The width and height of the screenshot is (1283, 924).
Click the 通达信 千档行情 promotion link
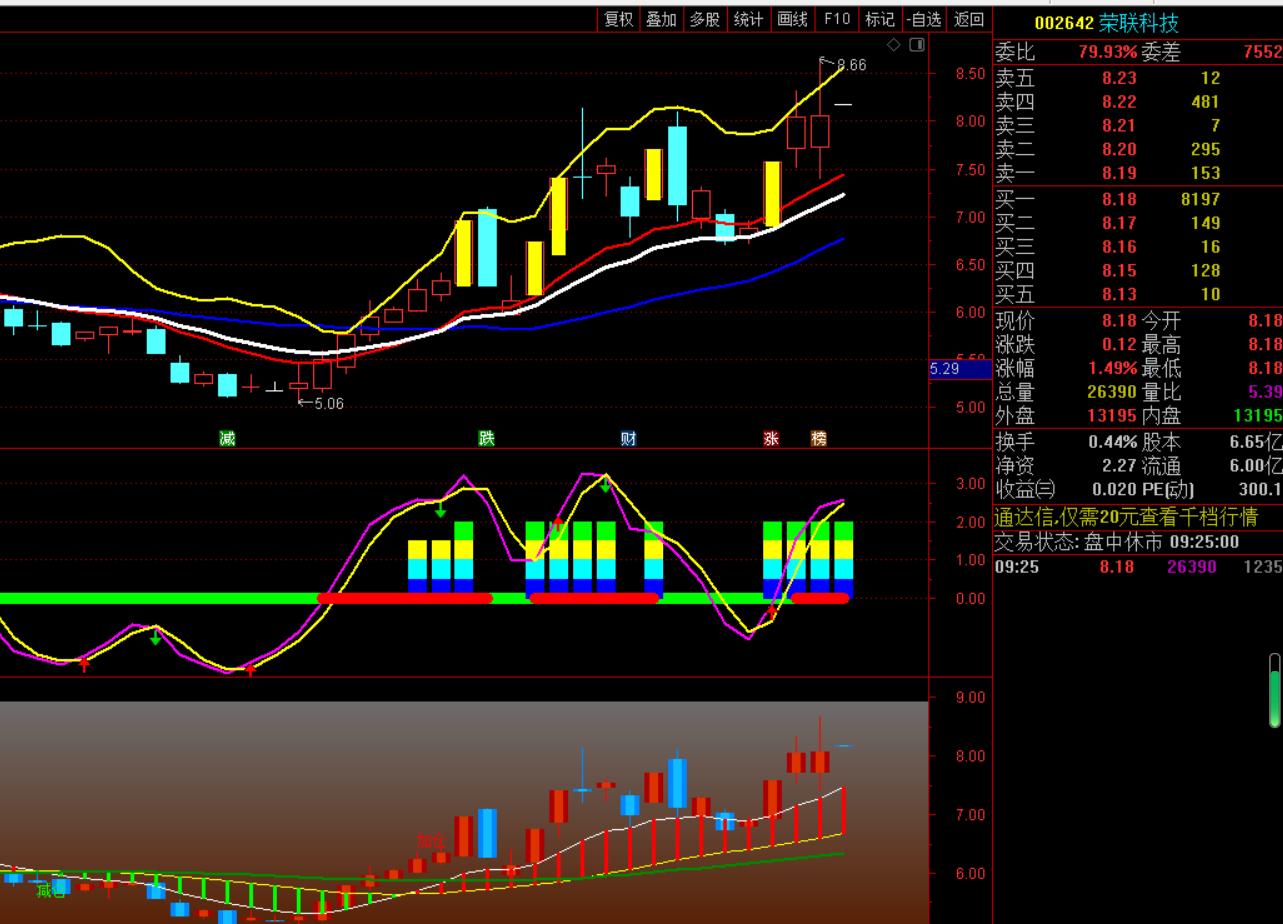pos(1125,517)
